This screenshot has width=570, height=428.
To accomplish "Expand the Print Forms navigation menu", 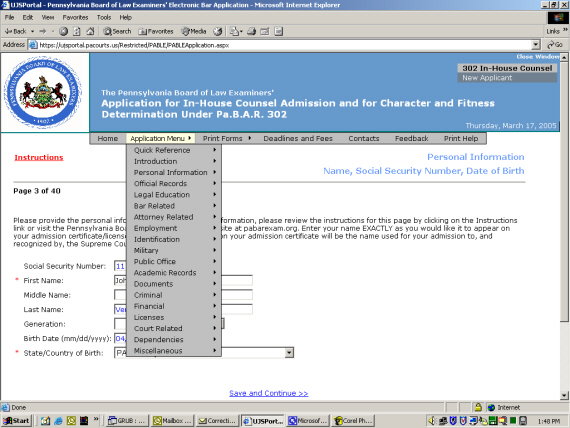I will point(226,139).
